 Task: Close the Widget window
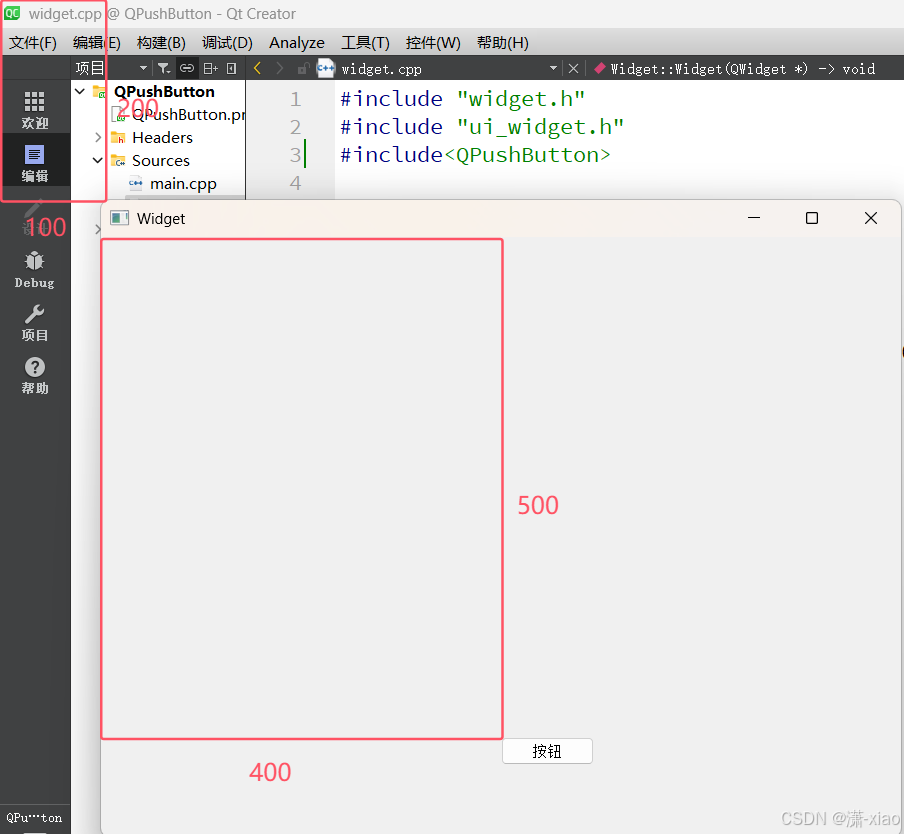[871, 218]
